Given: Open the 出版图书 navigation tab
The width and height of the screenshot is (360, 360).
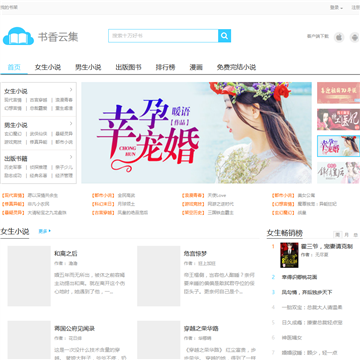Looking at the screenshot, I should [x=129, y=67].
